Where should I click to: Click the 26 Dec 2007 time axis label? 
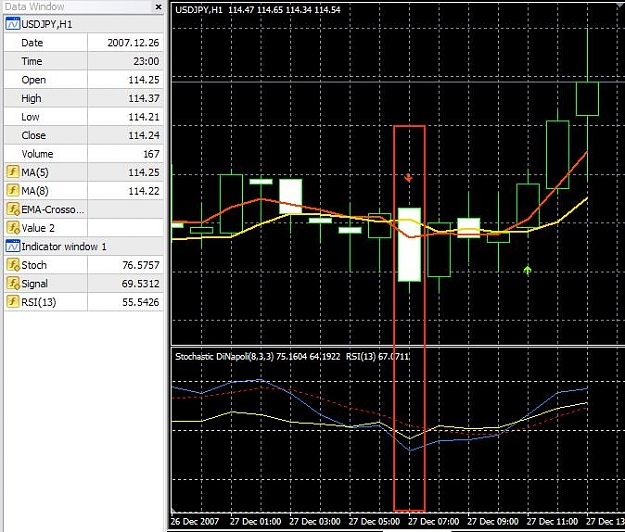tap(195, 521)
